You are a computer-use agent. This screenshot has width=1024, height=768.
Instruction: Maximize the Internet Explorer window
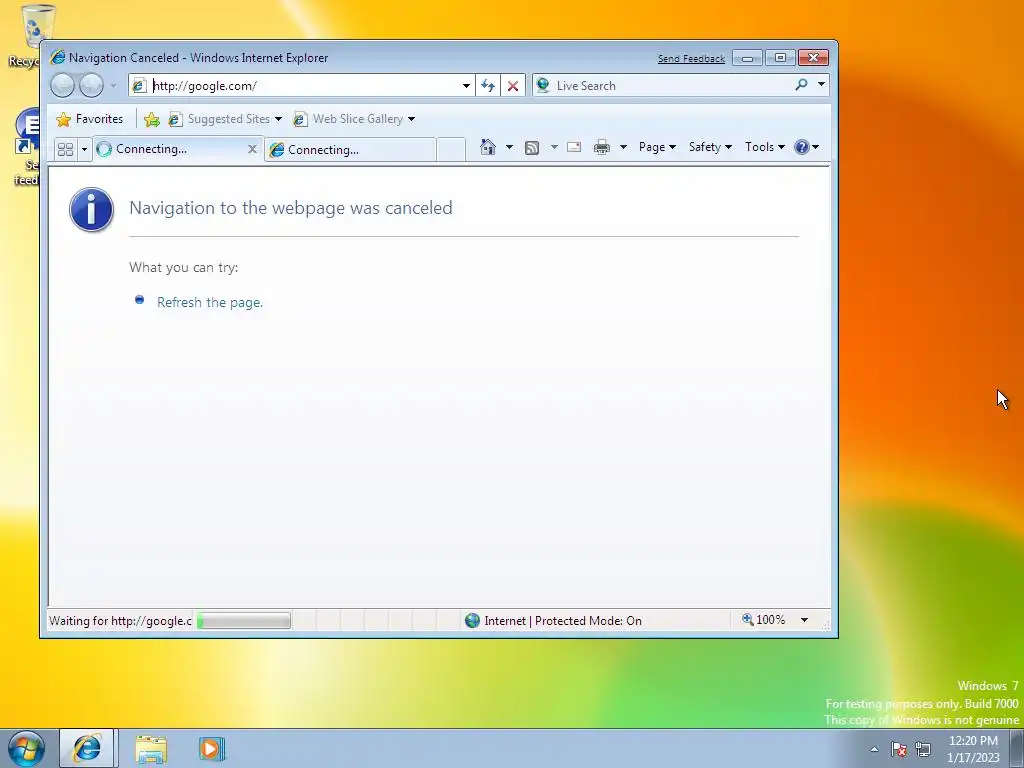click(780, 58)
